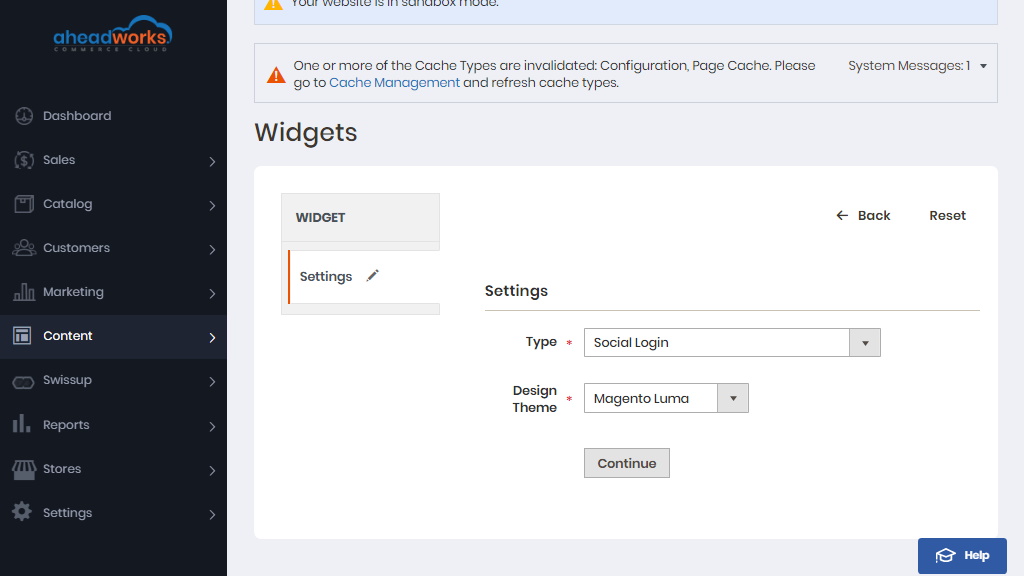Click System Messages: 1 text
The image size is (1024, 576).
909,66
